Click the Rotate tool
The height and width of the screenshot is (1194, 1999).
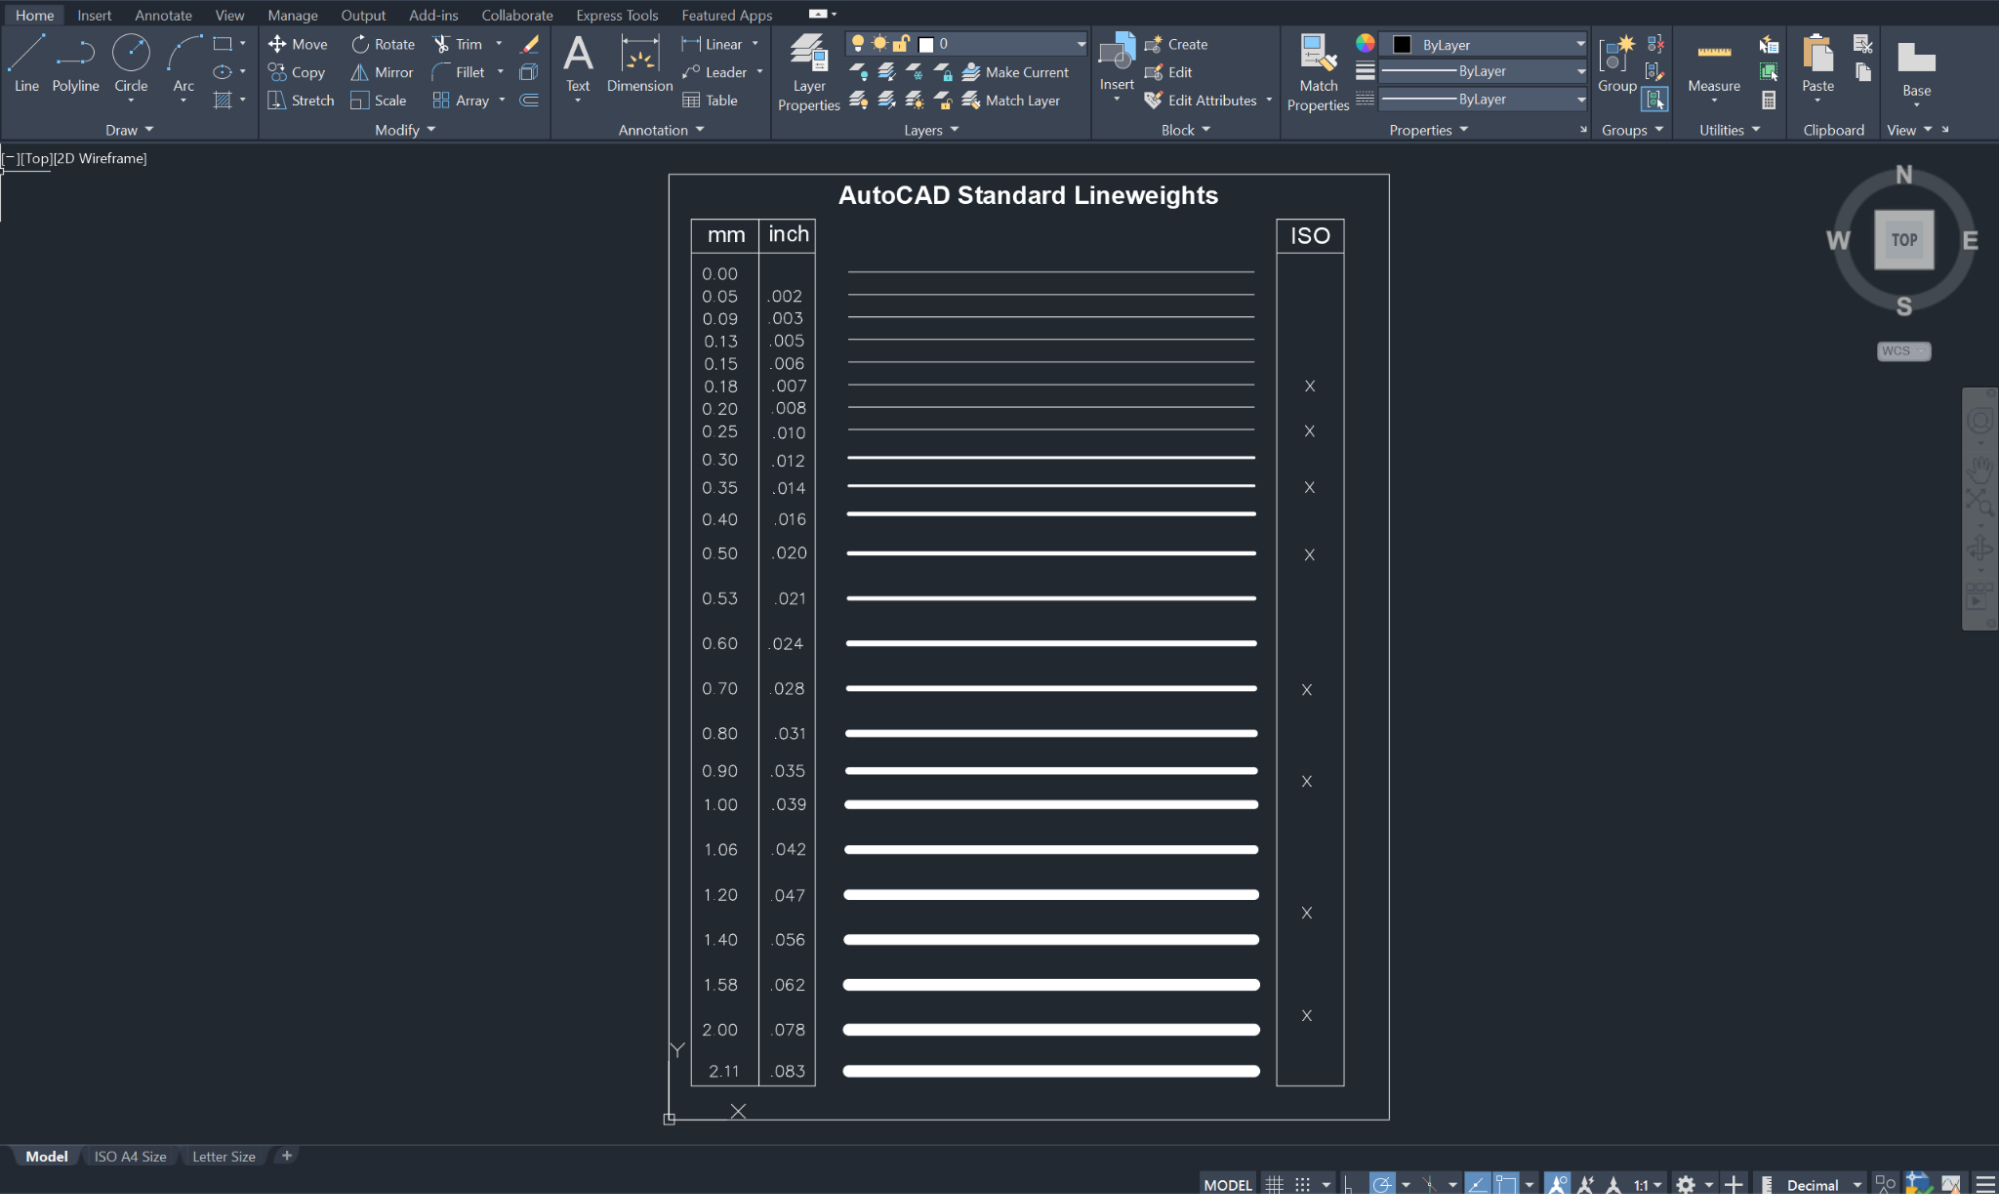point(383,44)
